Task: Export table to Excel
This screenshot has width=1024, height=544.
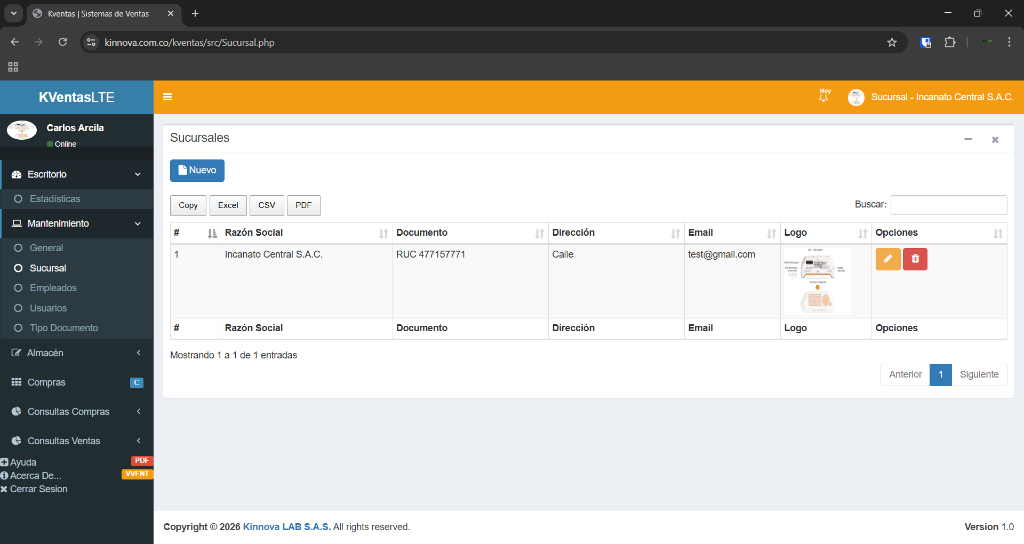Action: (228, 205)
